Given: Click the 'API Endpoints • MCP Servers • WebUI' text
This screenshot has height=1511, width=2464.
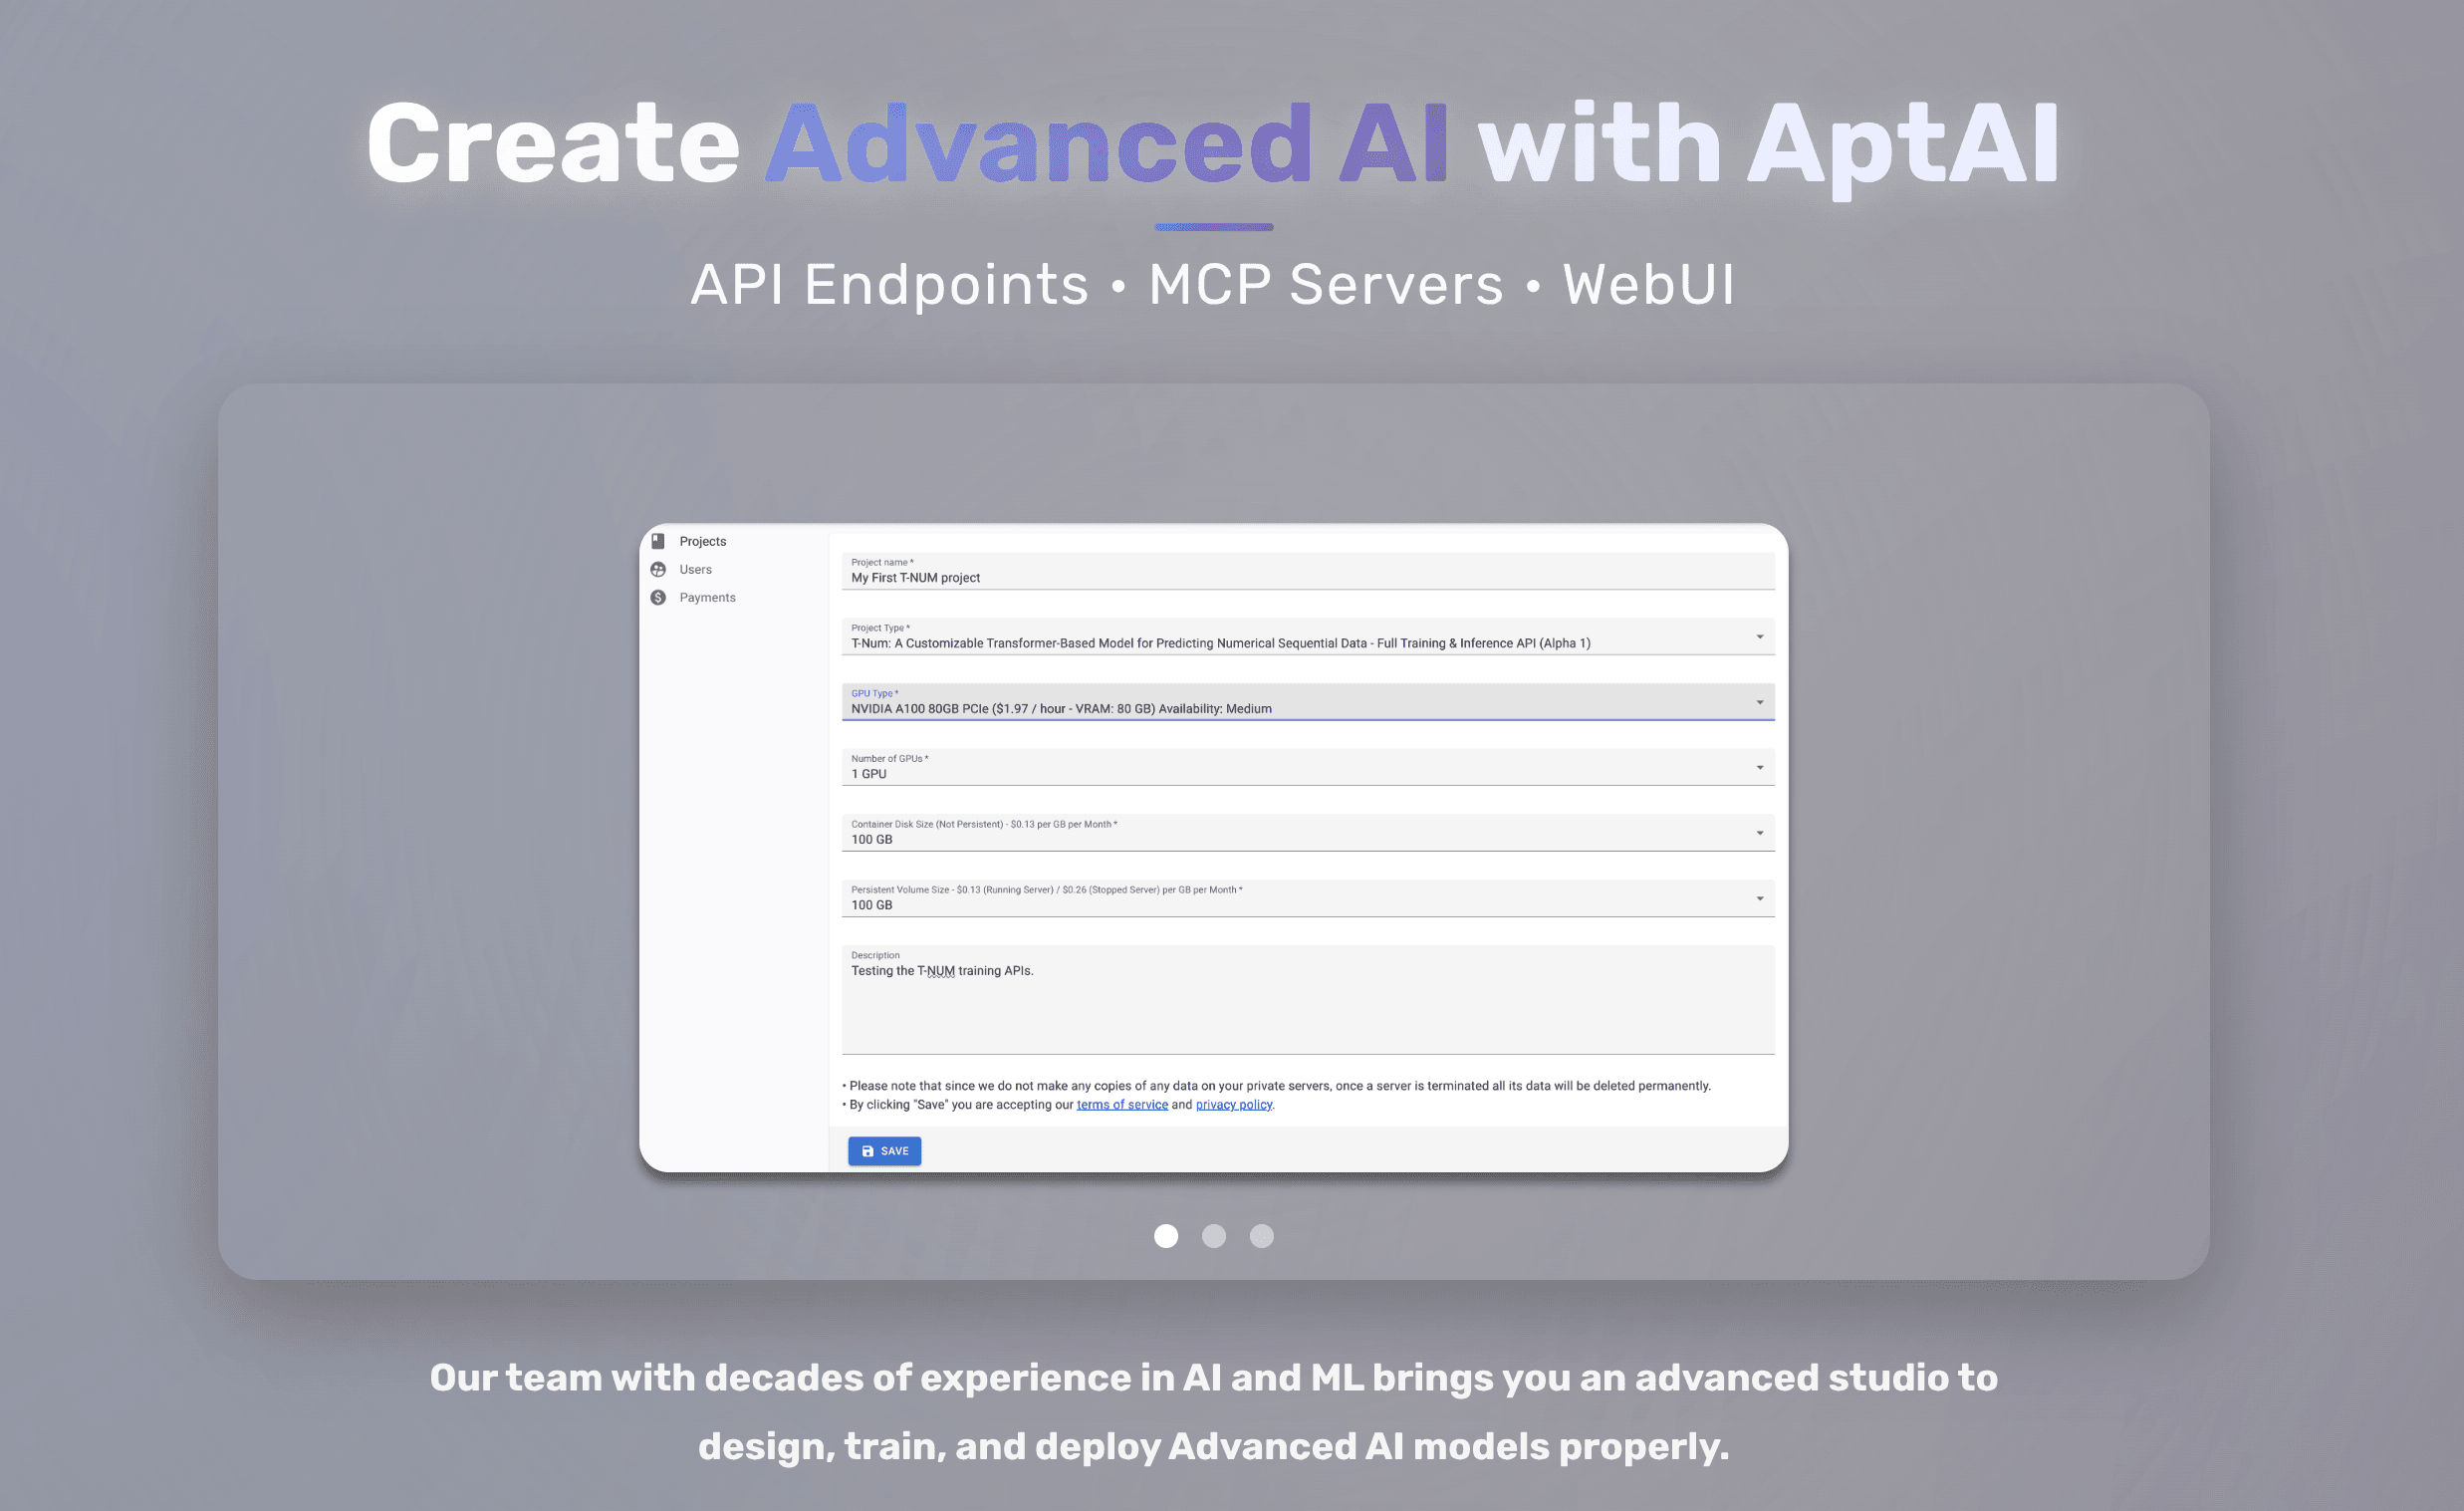Looking at the screenshot, I should pos(1213,285).
